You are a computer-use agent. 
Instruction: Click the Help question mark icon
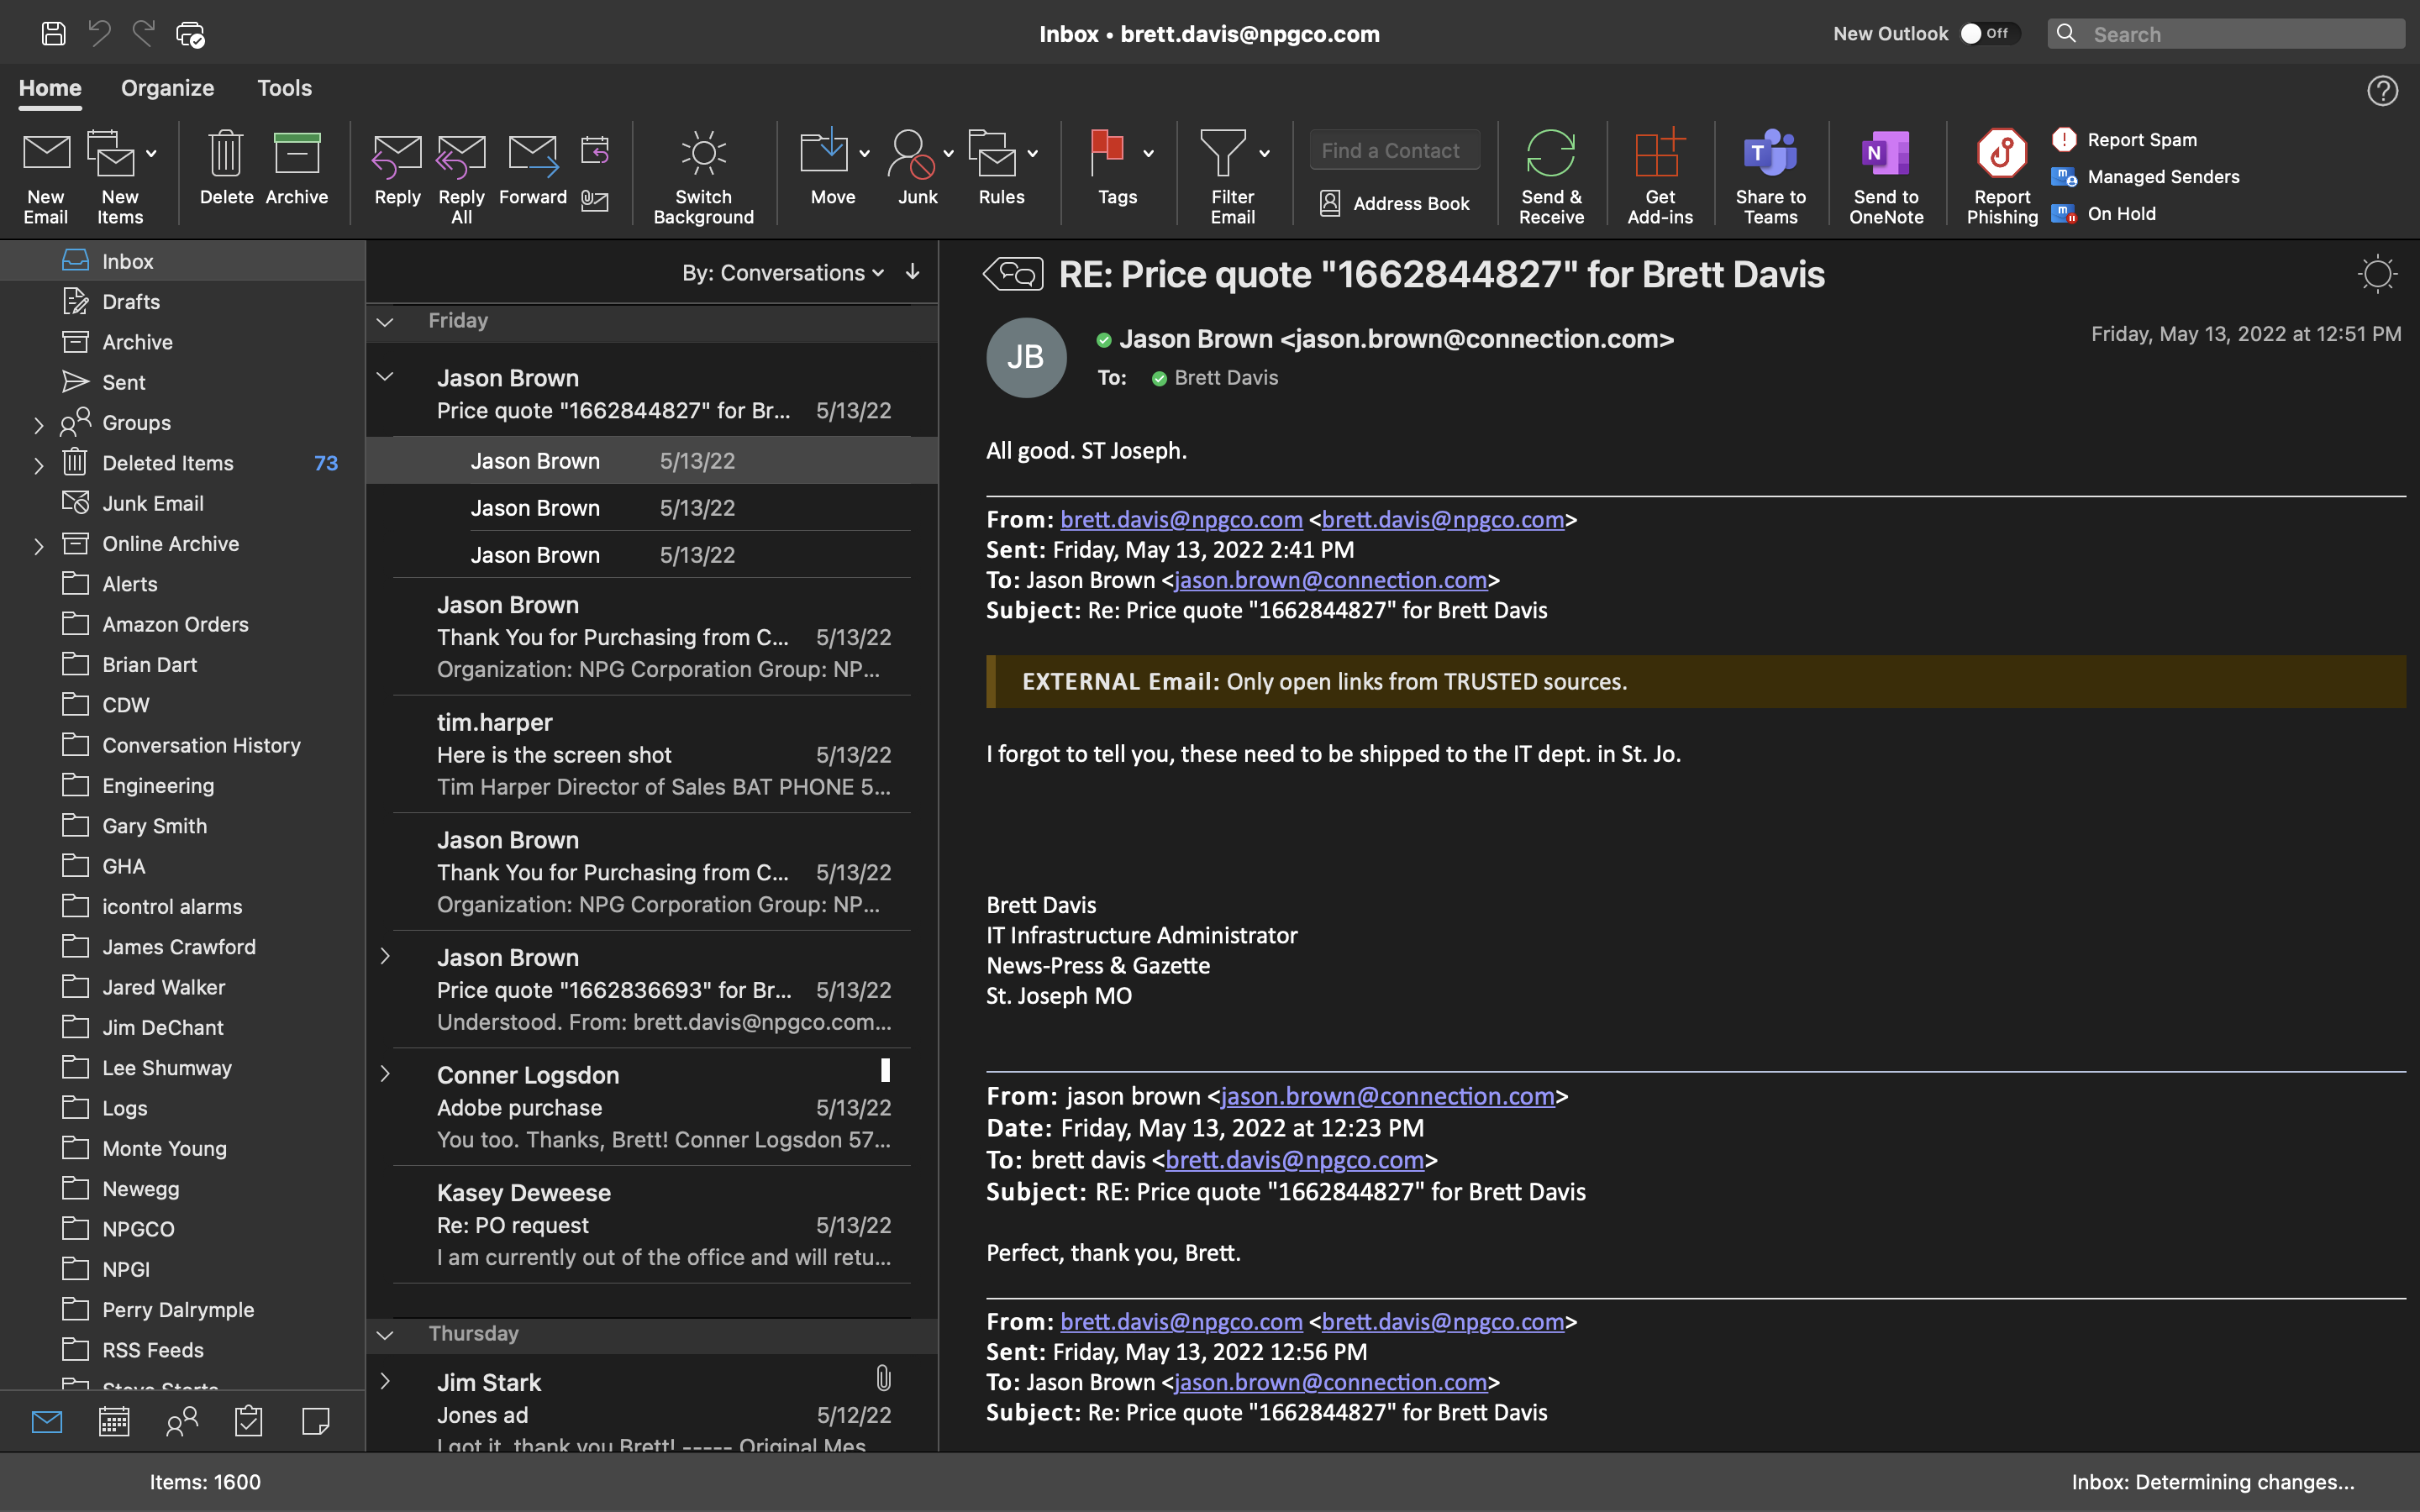pos(2382,91)
